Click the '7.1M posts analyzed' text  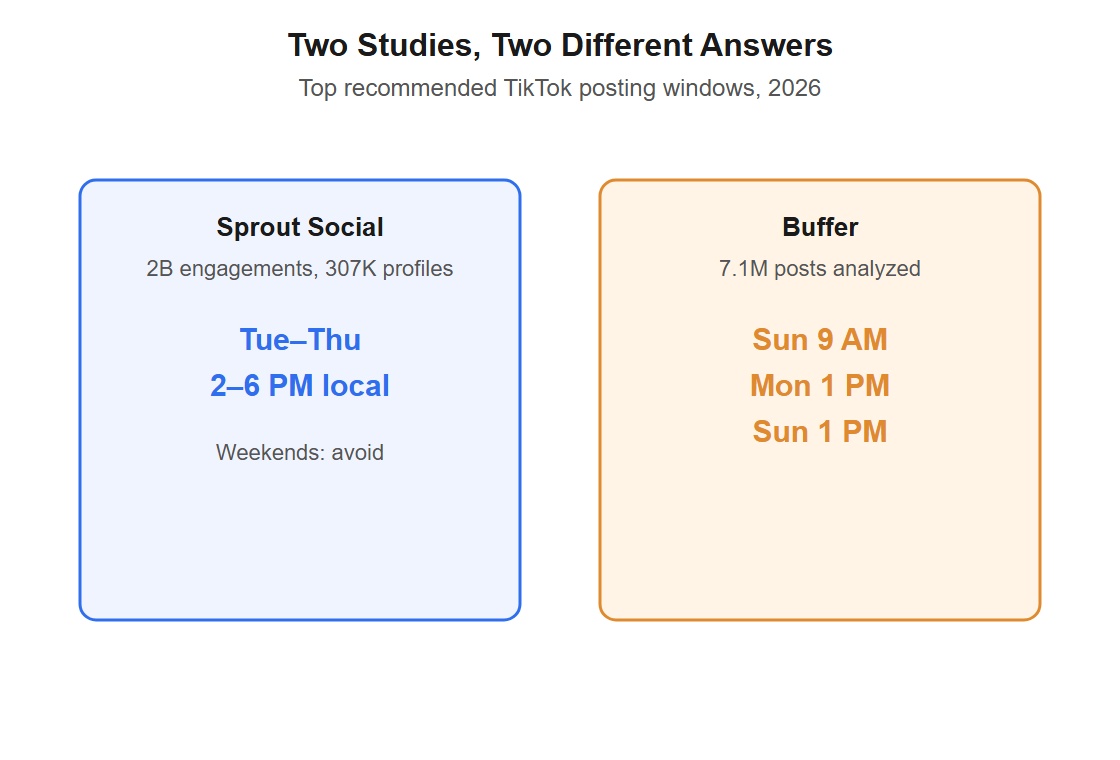point(820,269)
